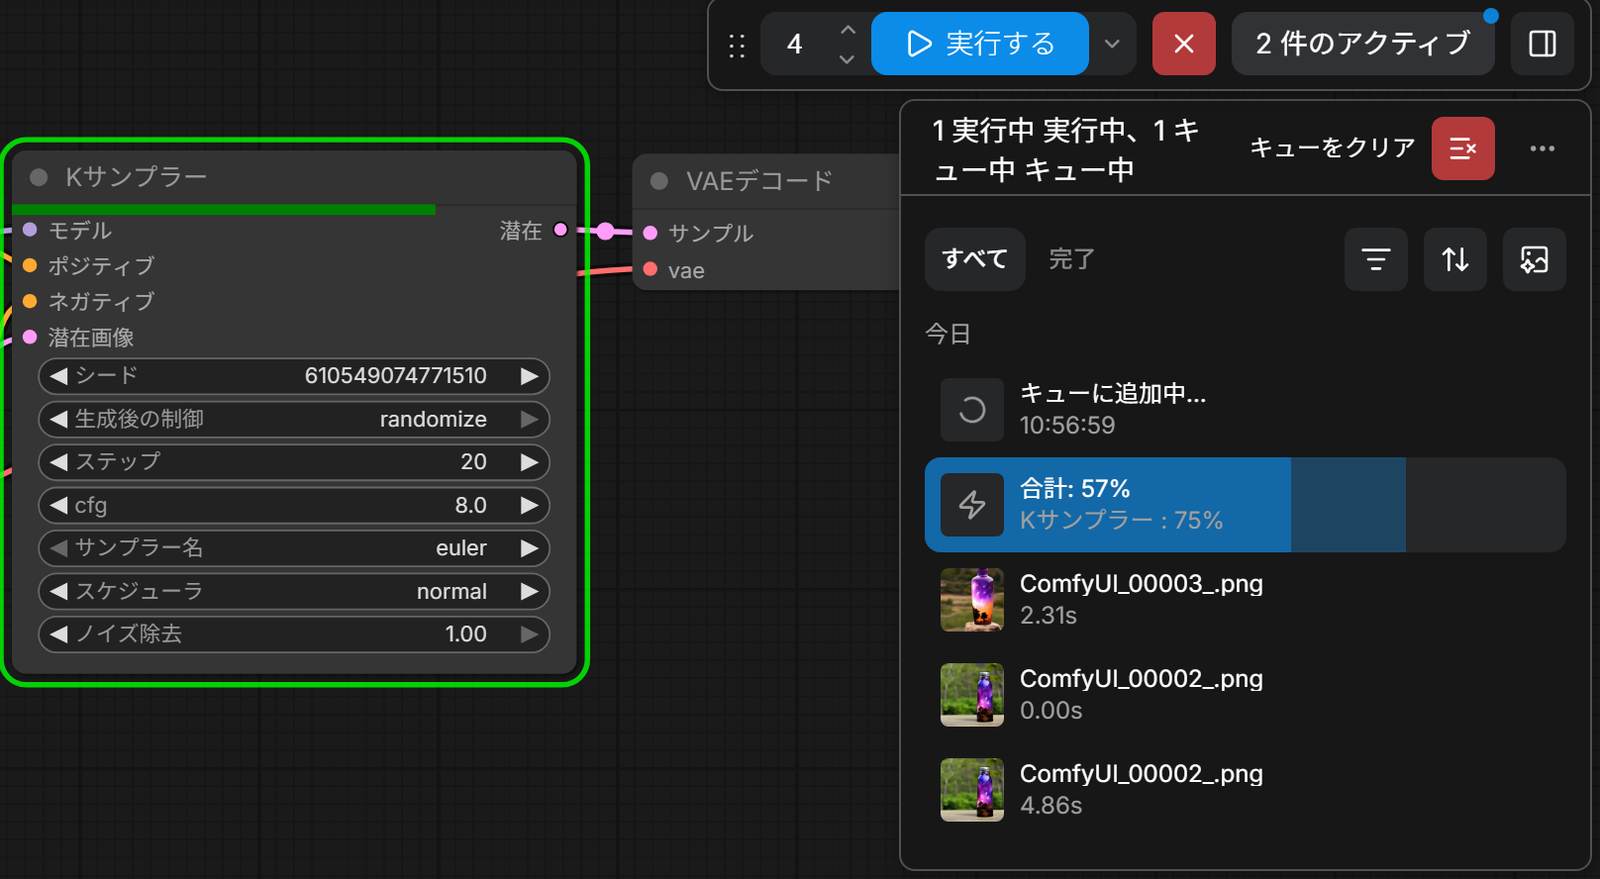Increase the batch count with the up arrow

click(x=847, y=30)
